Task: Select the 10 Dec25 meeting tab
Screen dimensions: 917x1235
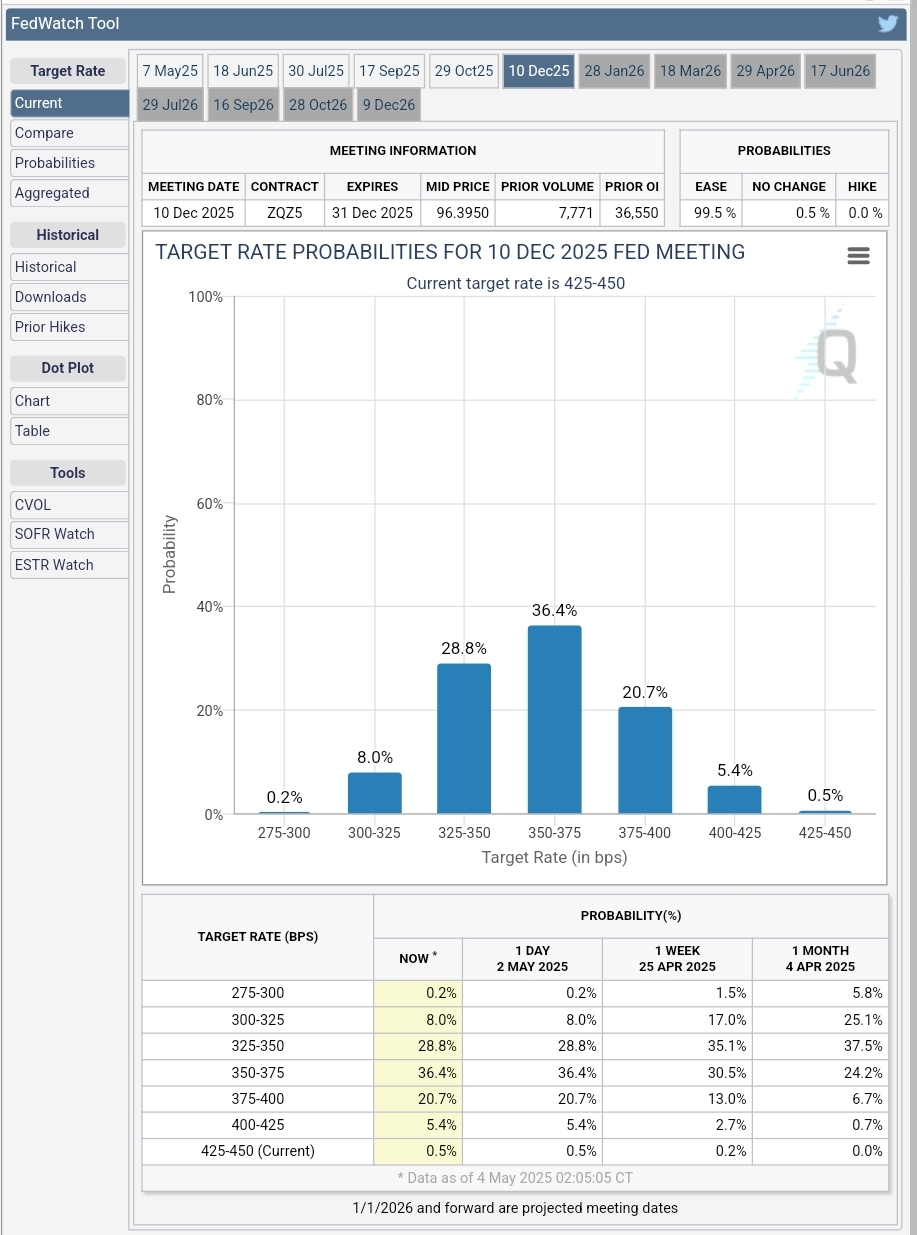Action: 539,71
